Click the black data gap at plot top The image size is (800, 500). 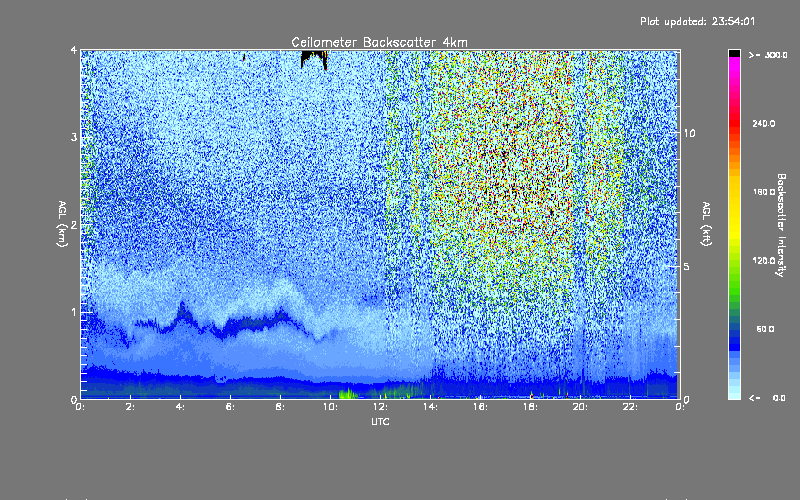pos(314,57)
